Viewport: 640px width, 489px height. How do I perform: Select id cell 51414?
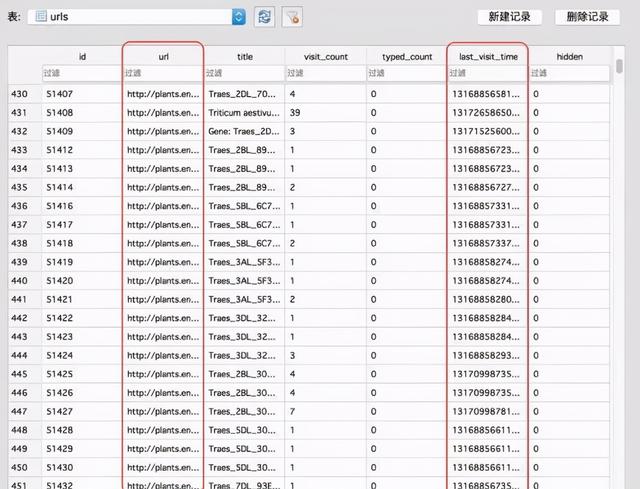click(x=82, y=187)
